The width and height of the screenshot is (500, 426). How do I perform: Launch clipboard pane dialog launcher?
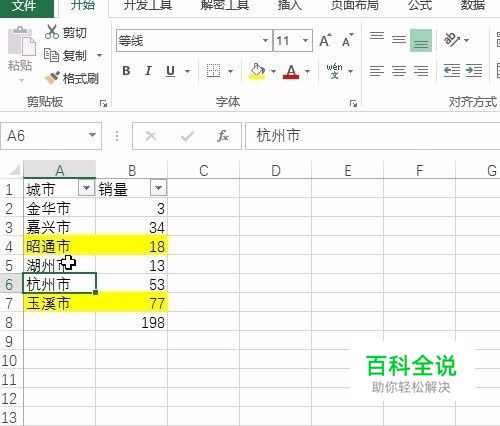103,104
